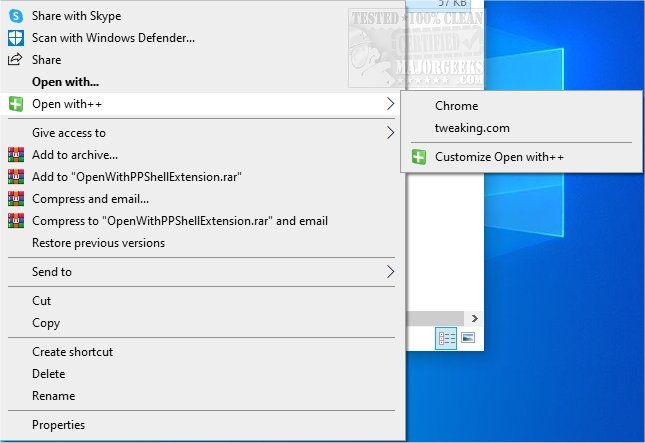Choose Add to archive...
645x443 pixels.
pos(202,155)
